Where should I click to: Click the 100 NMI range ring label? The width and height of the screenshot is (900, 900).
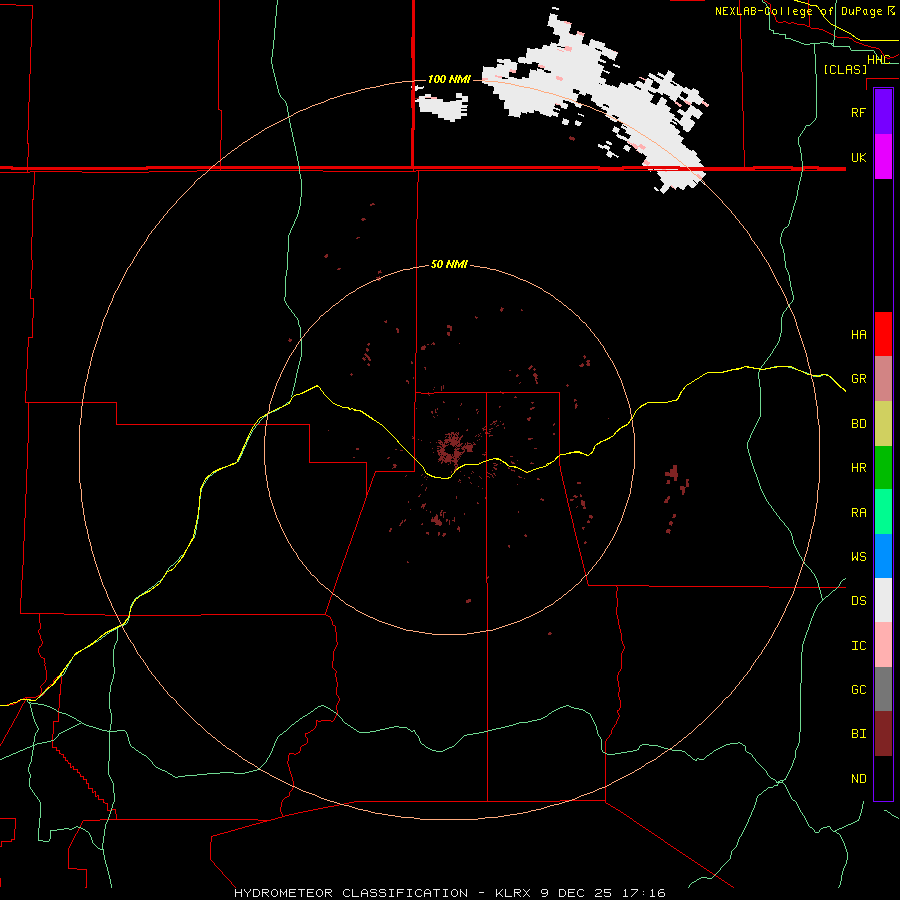(x=449, y=79)
